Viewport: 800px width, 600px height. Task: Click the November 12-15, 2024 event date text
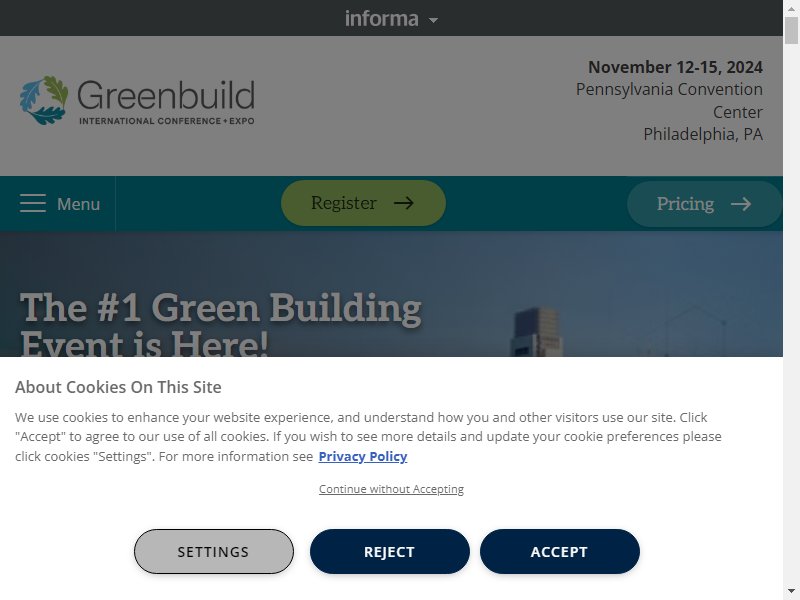click(676, 67)
